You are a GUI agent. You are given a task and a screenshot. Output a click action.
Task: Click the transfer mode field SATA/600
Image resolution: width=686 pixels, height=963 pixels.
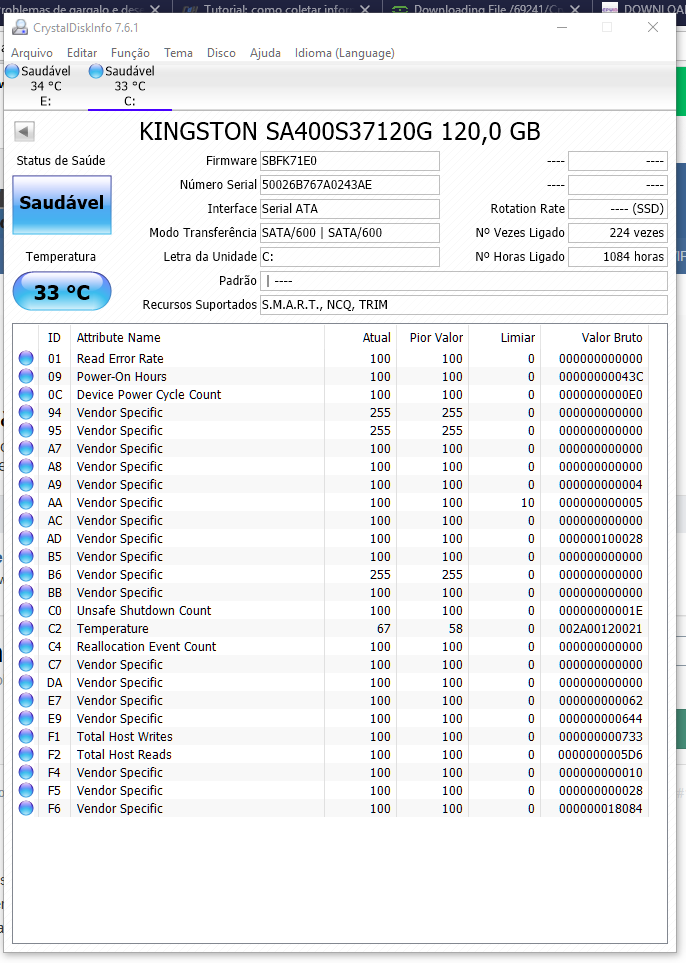tap(350, 233)
